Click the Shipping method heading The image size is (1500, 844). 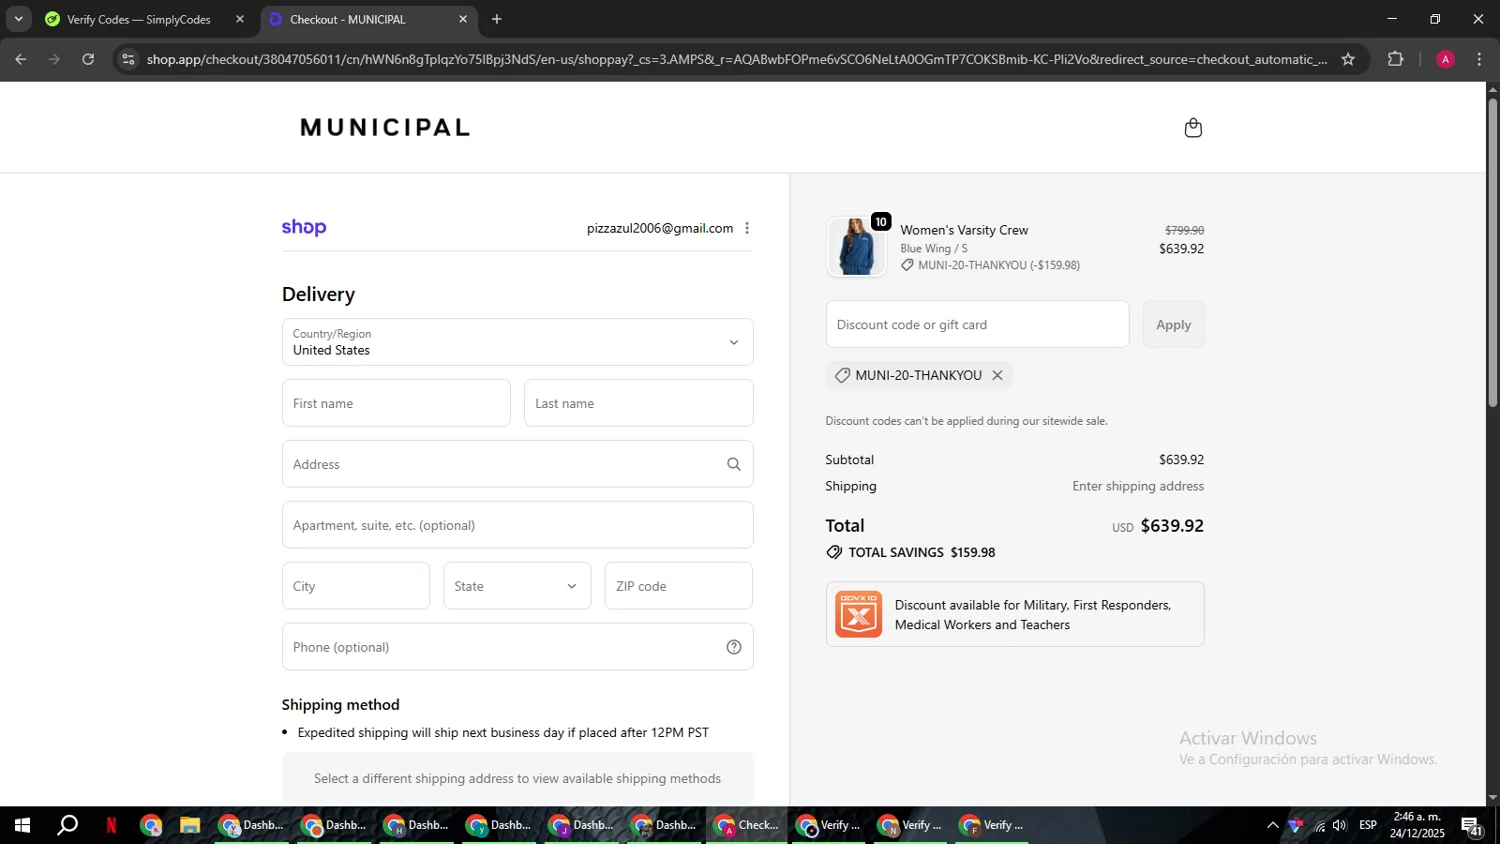tap(340, 704)
